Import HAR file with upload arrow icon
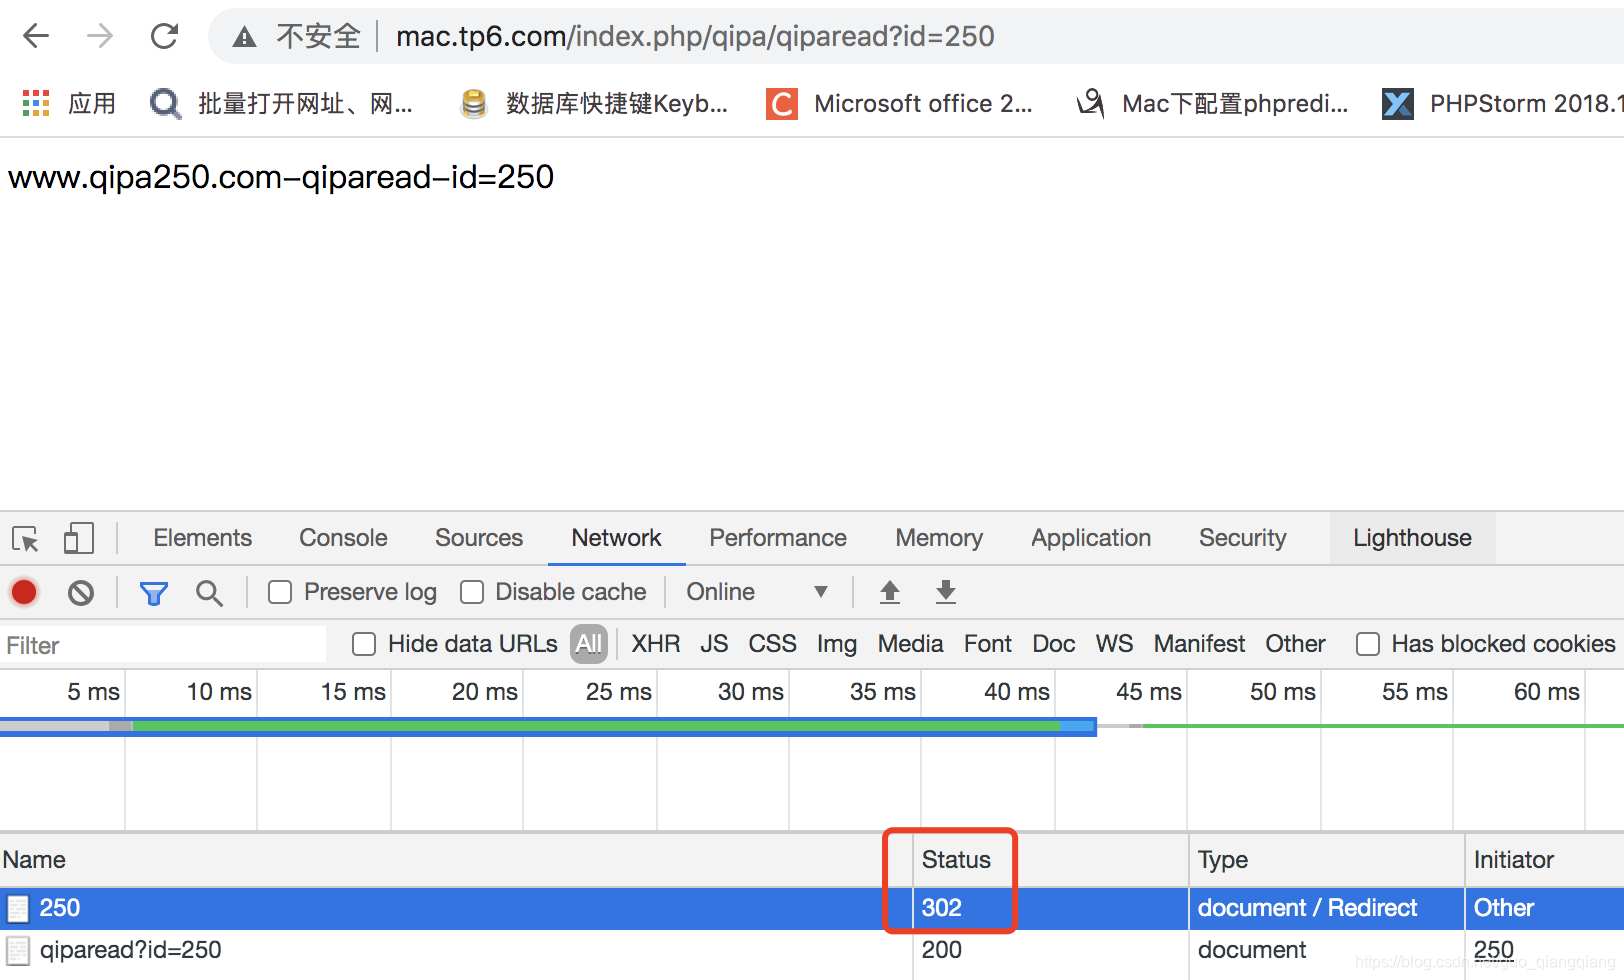Screen dimensions: 1624x980 (889, 592)
